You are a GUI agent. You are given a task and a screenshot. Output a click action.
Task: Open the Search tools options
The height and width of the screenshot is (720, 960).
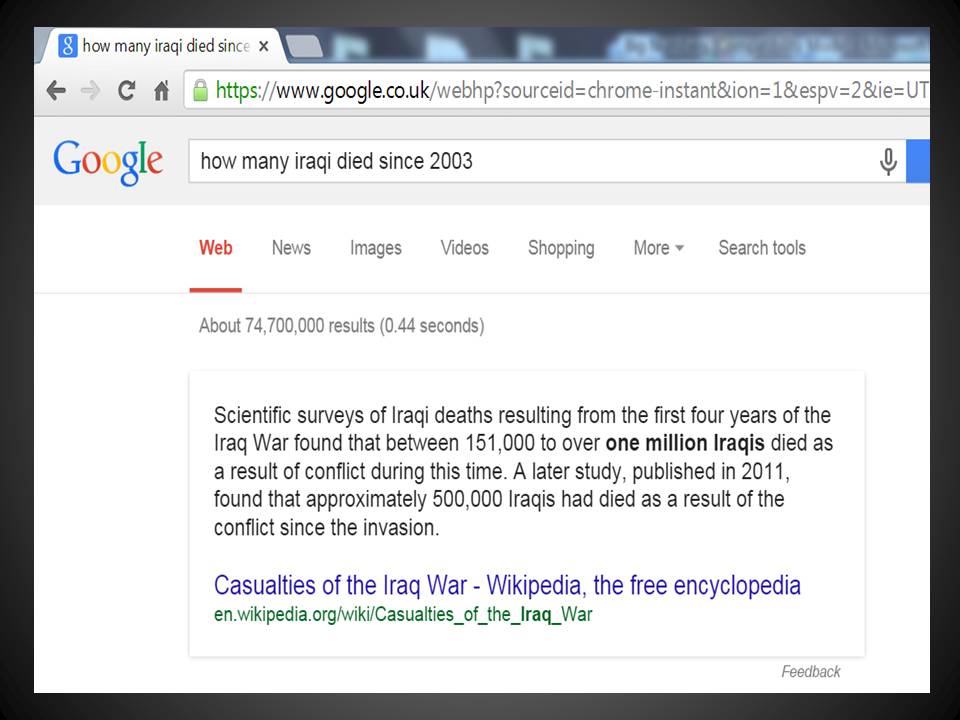pyautogui.click(x=761, y=248)
